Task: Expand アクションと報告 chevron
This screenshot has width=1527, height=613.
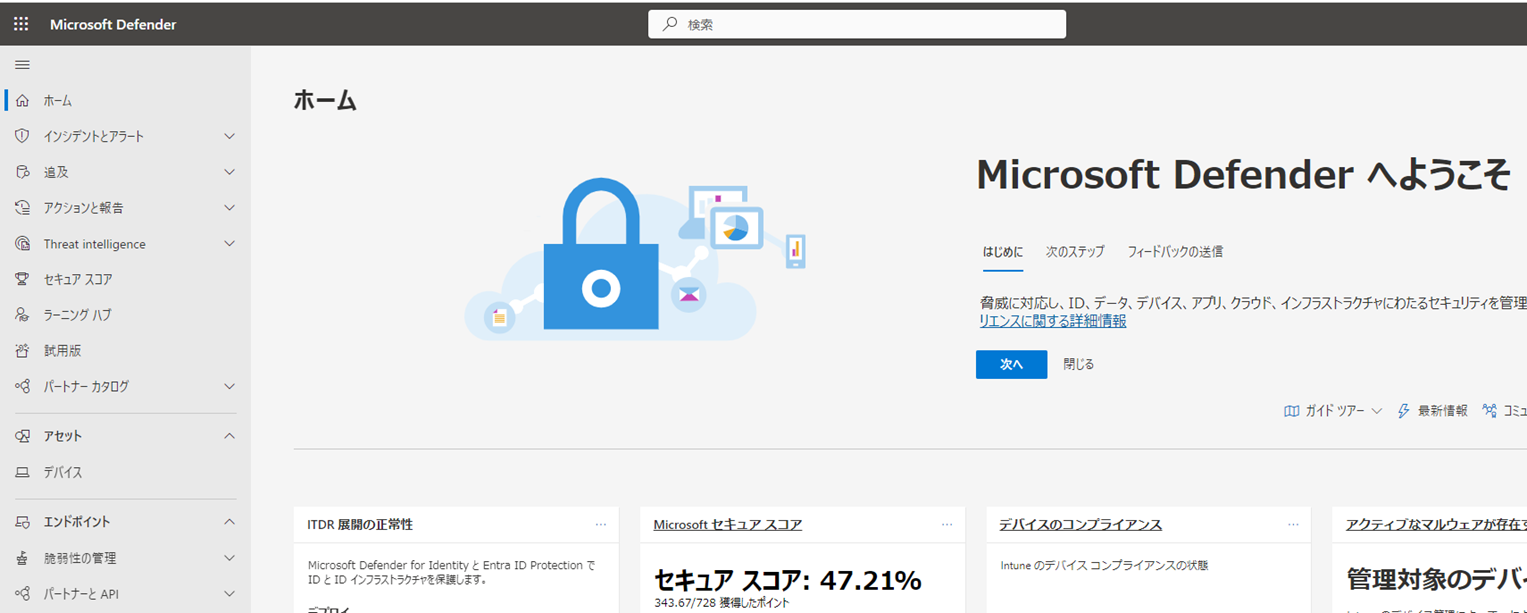Action: [229, 208]
